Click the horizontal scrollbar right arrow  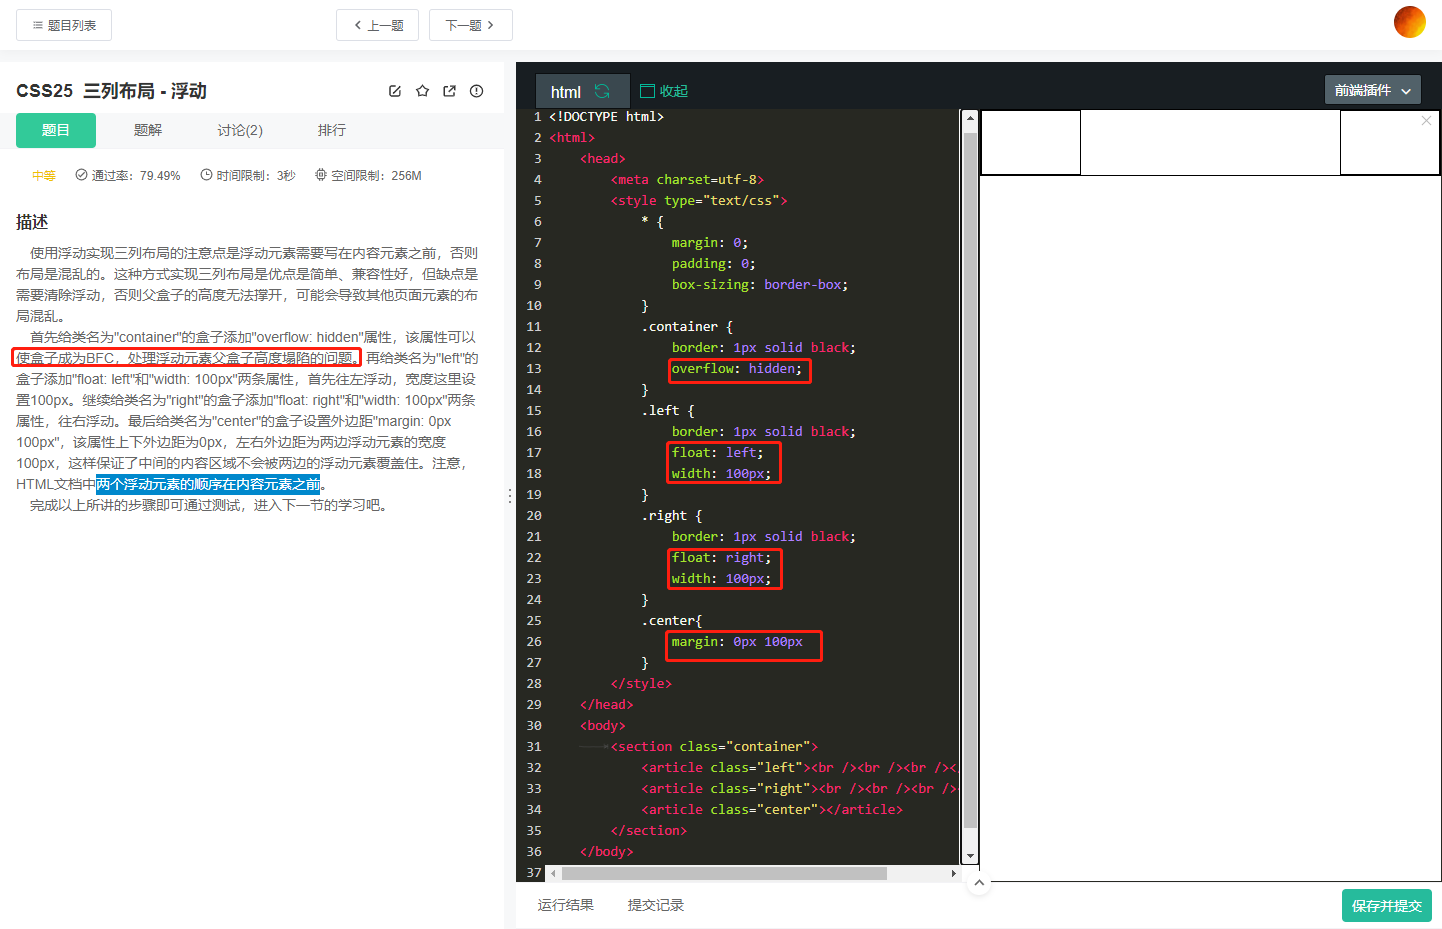pyautogui.click(x=953, y=873)
